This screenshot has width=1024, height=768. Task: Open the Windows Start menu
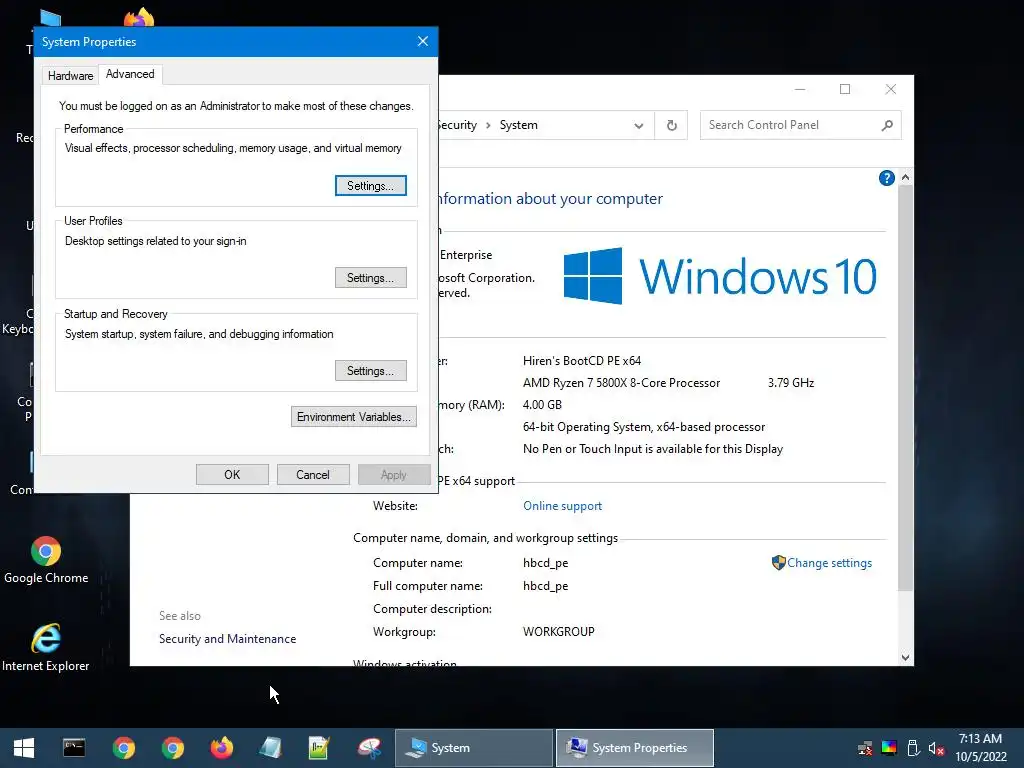click(24, 748)
